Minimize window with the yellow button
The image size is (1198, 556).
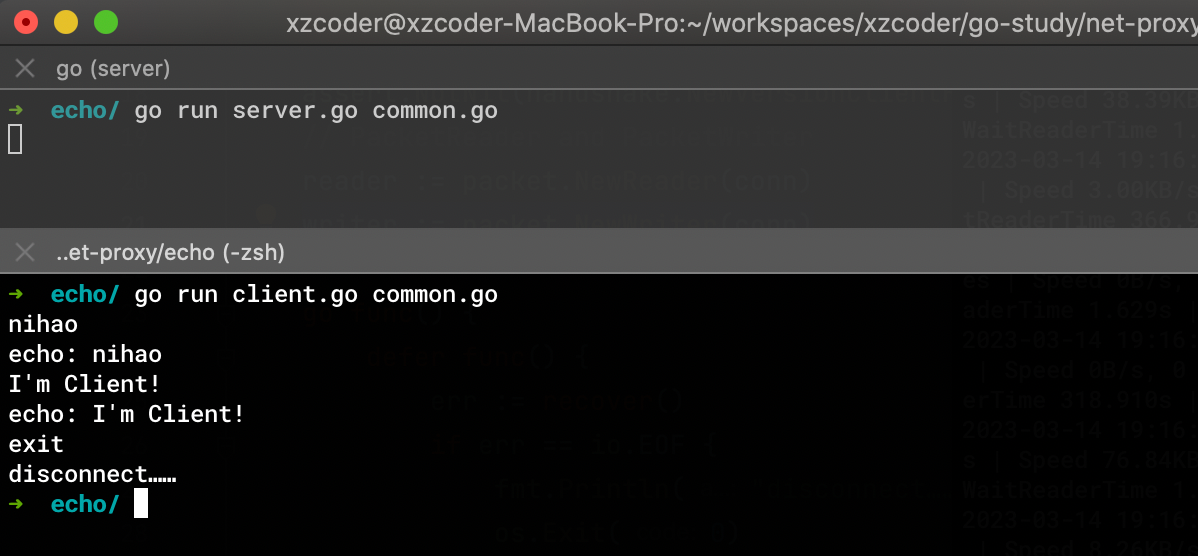(x=66, y=22)
